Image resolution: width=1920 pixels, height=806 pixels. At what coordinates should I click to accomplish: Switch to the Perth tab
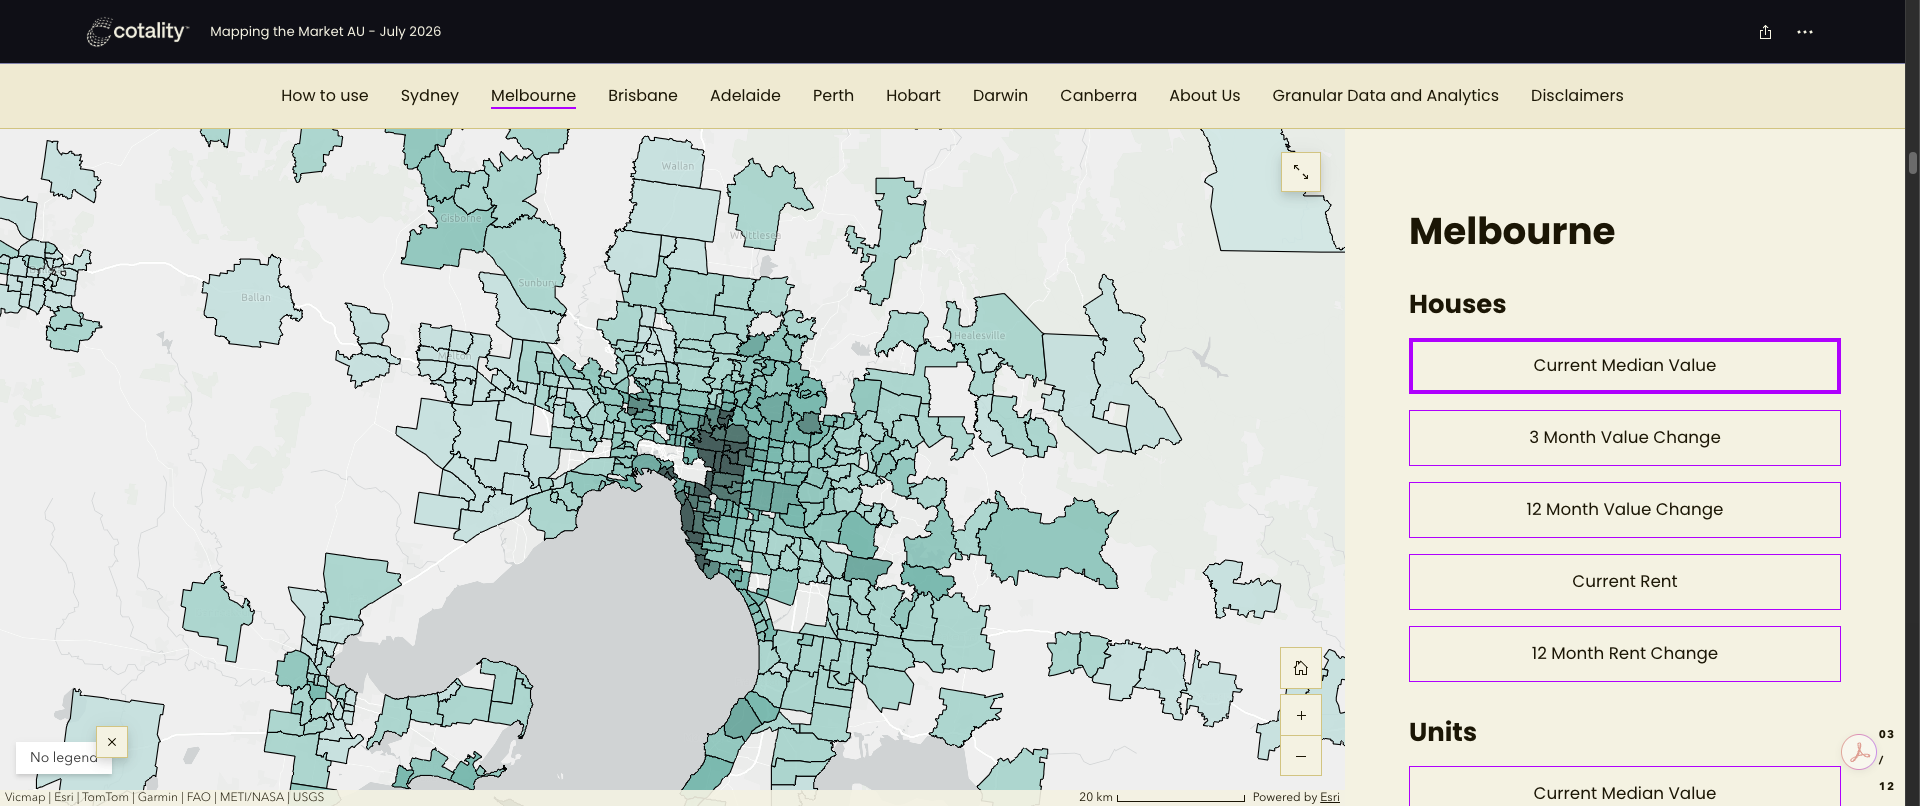point(833,96)
